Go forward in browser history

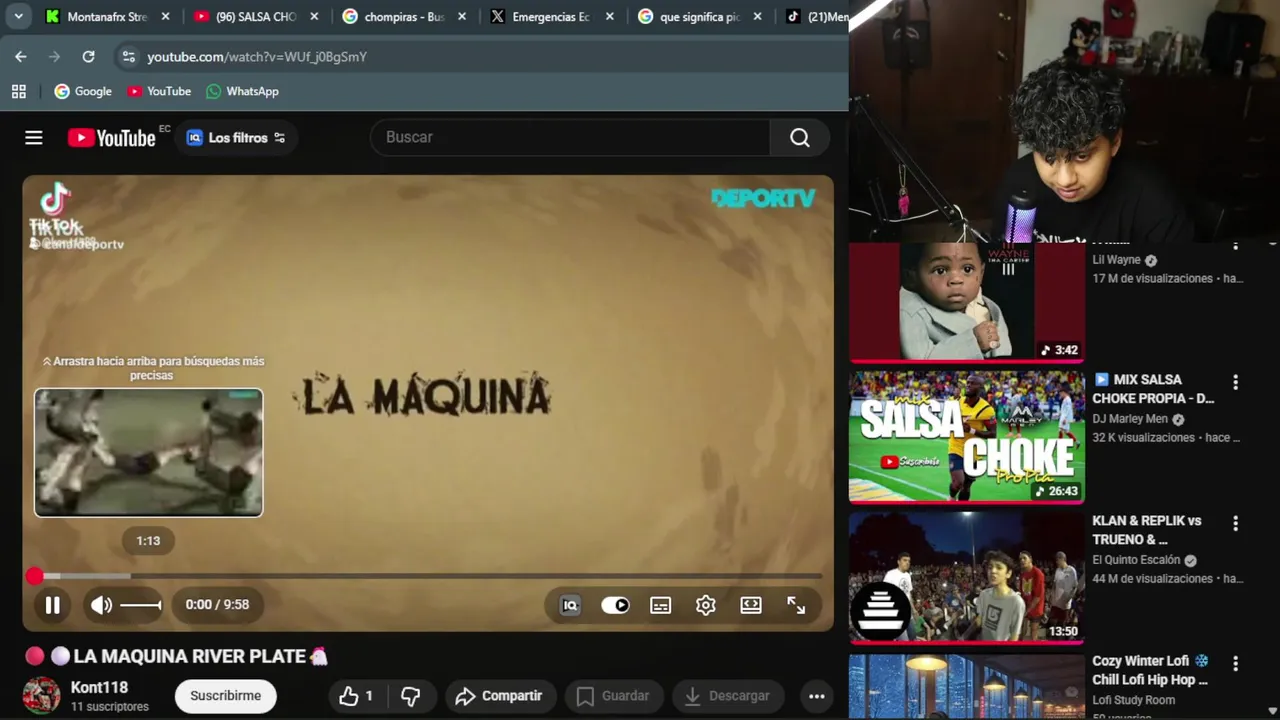(54, 57)
